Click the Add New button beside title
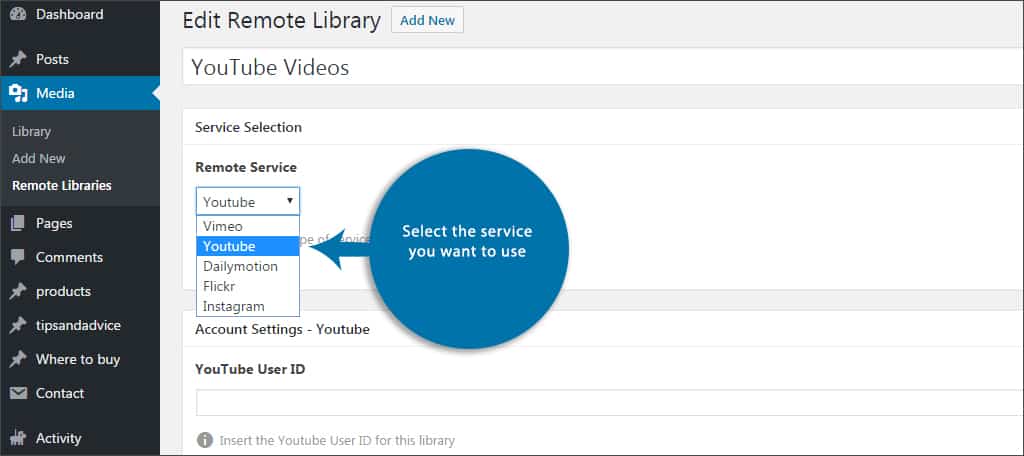This screenshot has height=456, width=1024. 427,20
